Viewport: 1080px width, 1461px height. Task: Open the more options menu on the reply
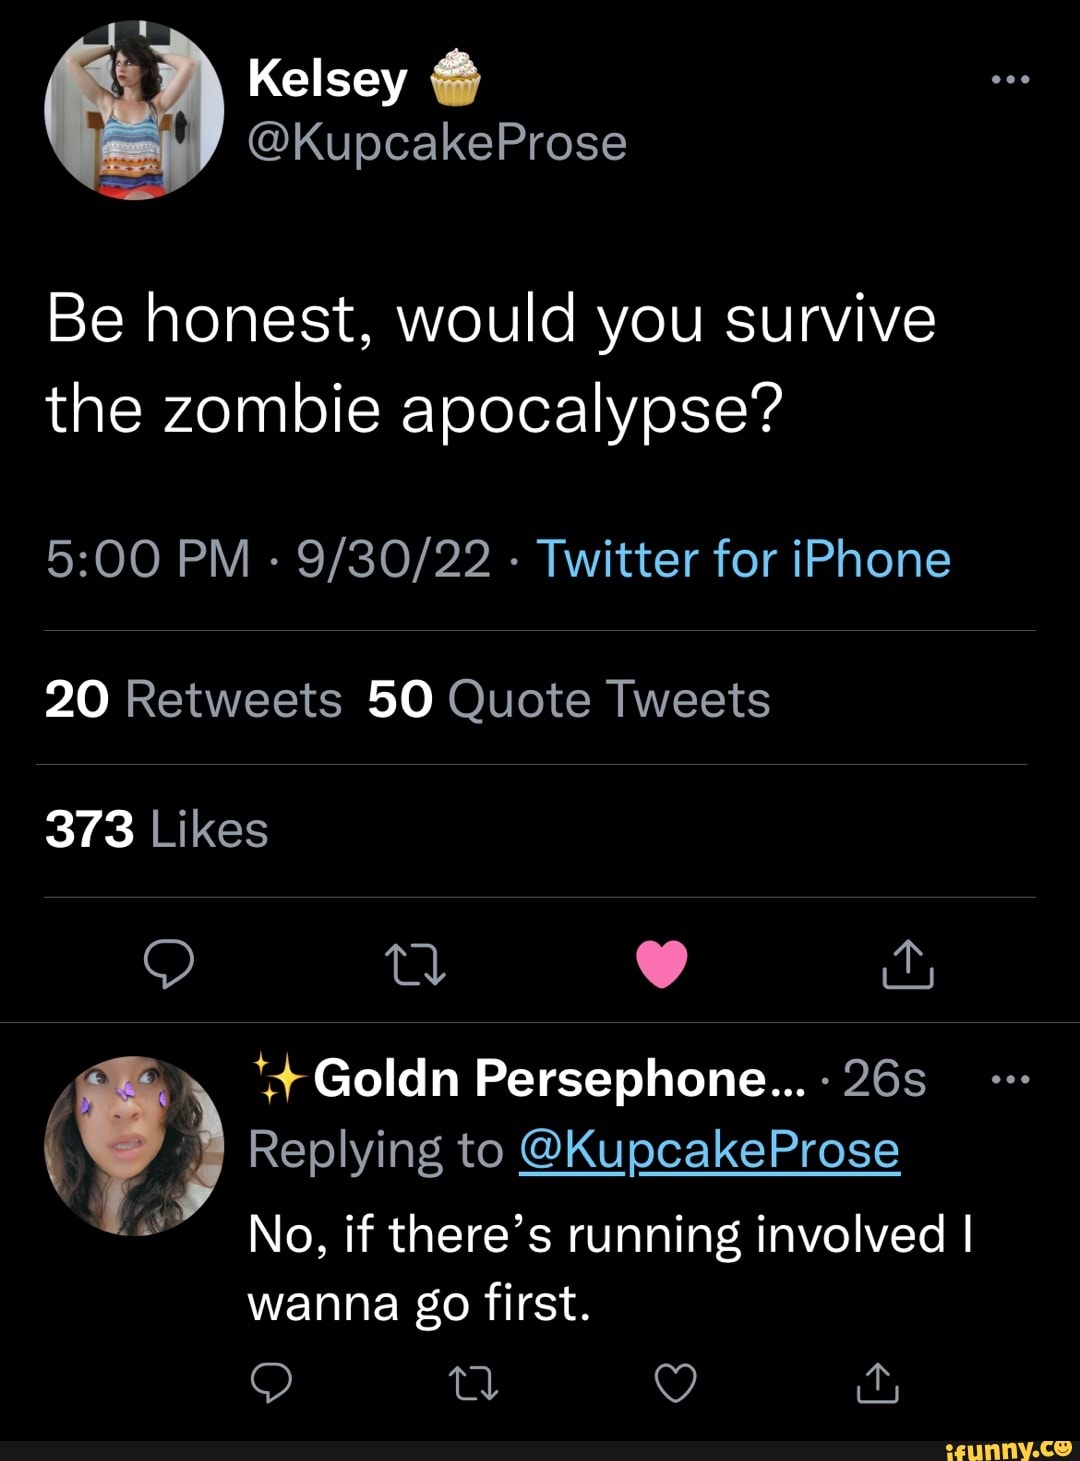tap(1013, 1078)
